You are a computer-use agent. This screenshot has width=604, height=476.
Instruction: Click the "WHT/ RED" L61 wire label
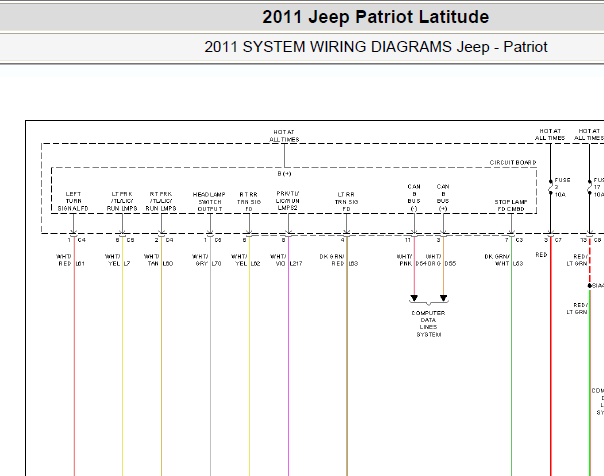64,260
